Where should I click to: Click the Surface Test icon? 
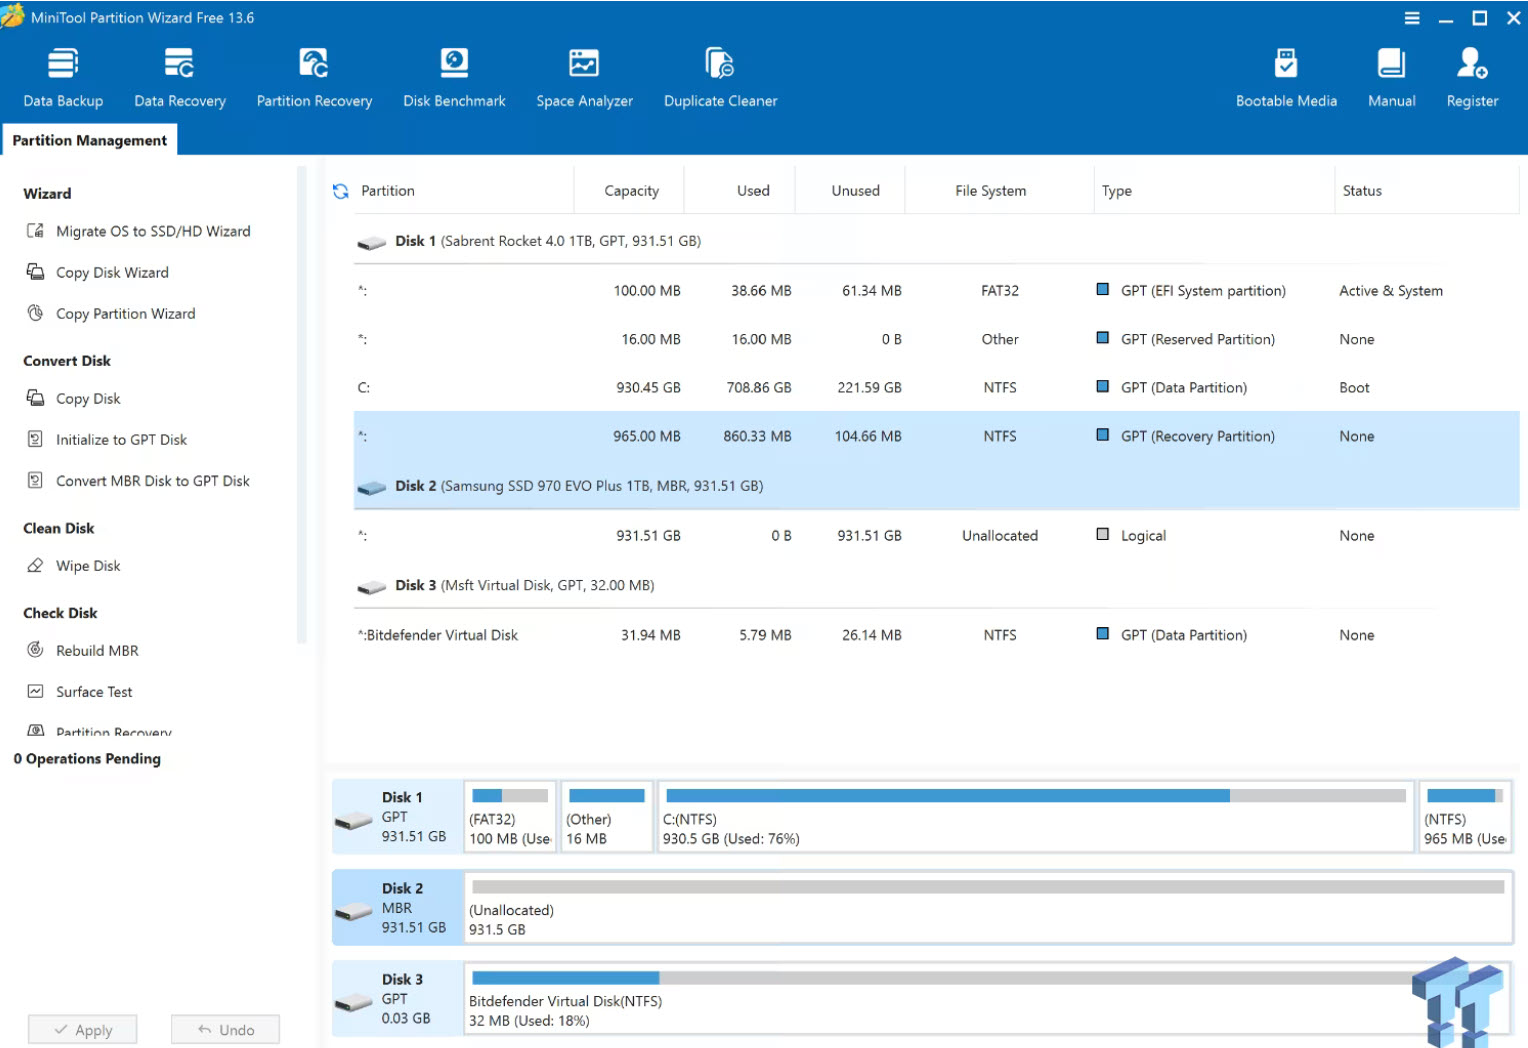[35, 691]
